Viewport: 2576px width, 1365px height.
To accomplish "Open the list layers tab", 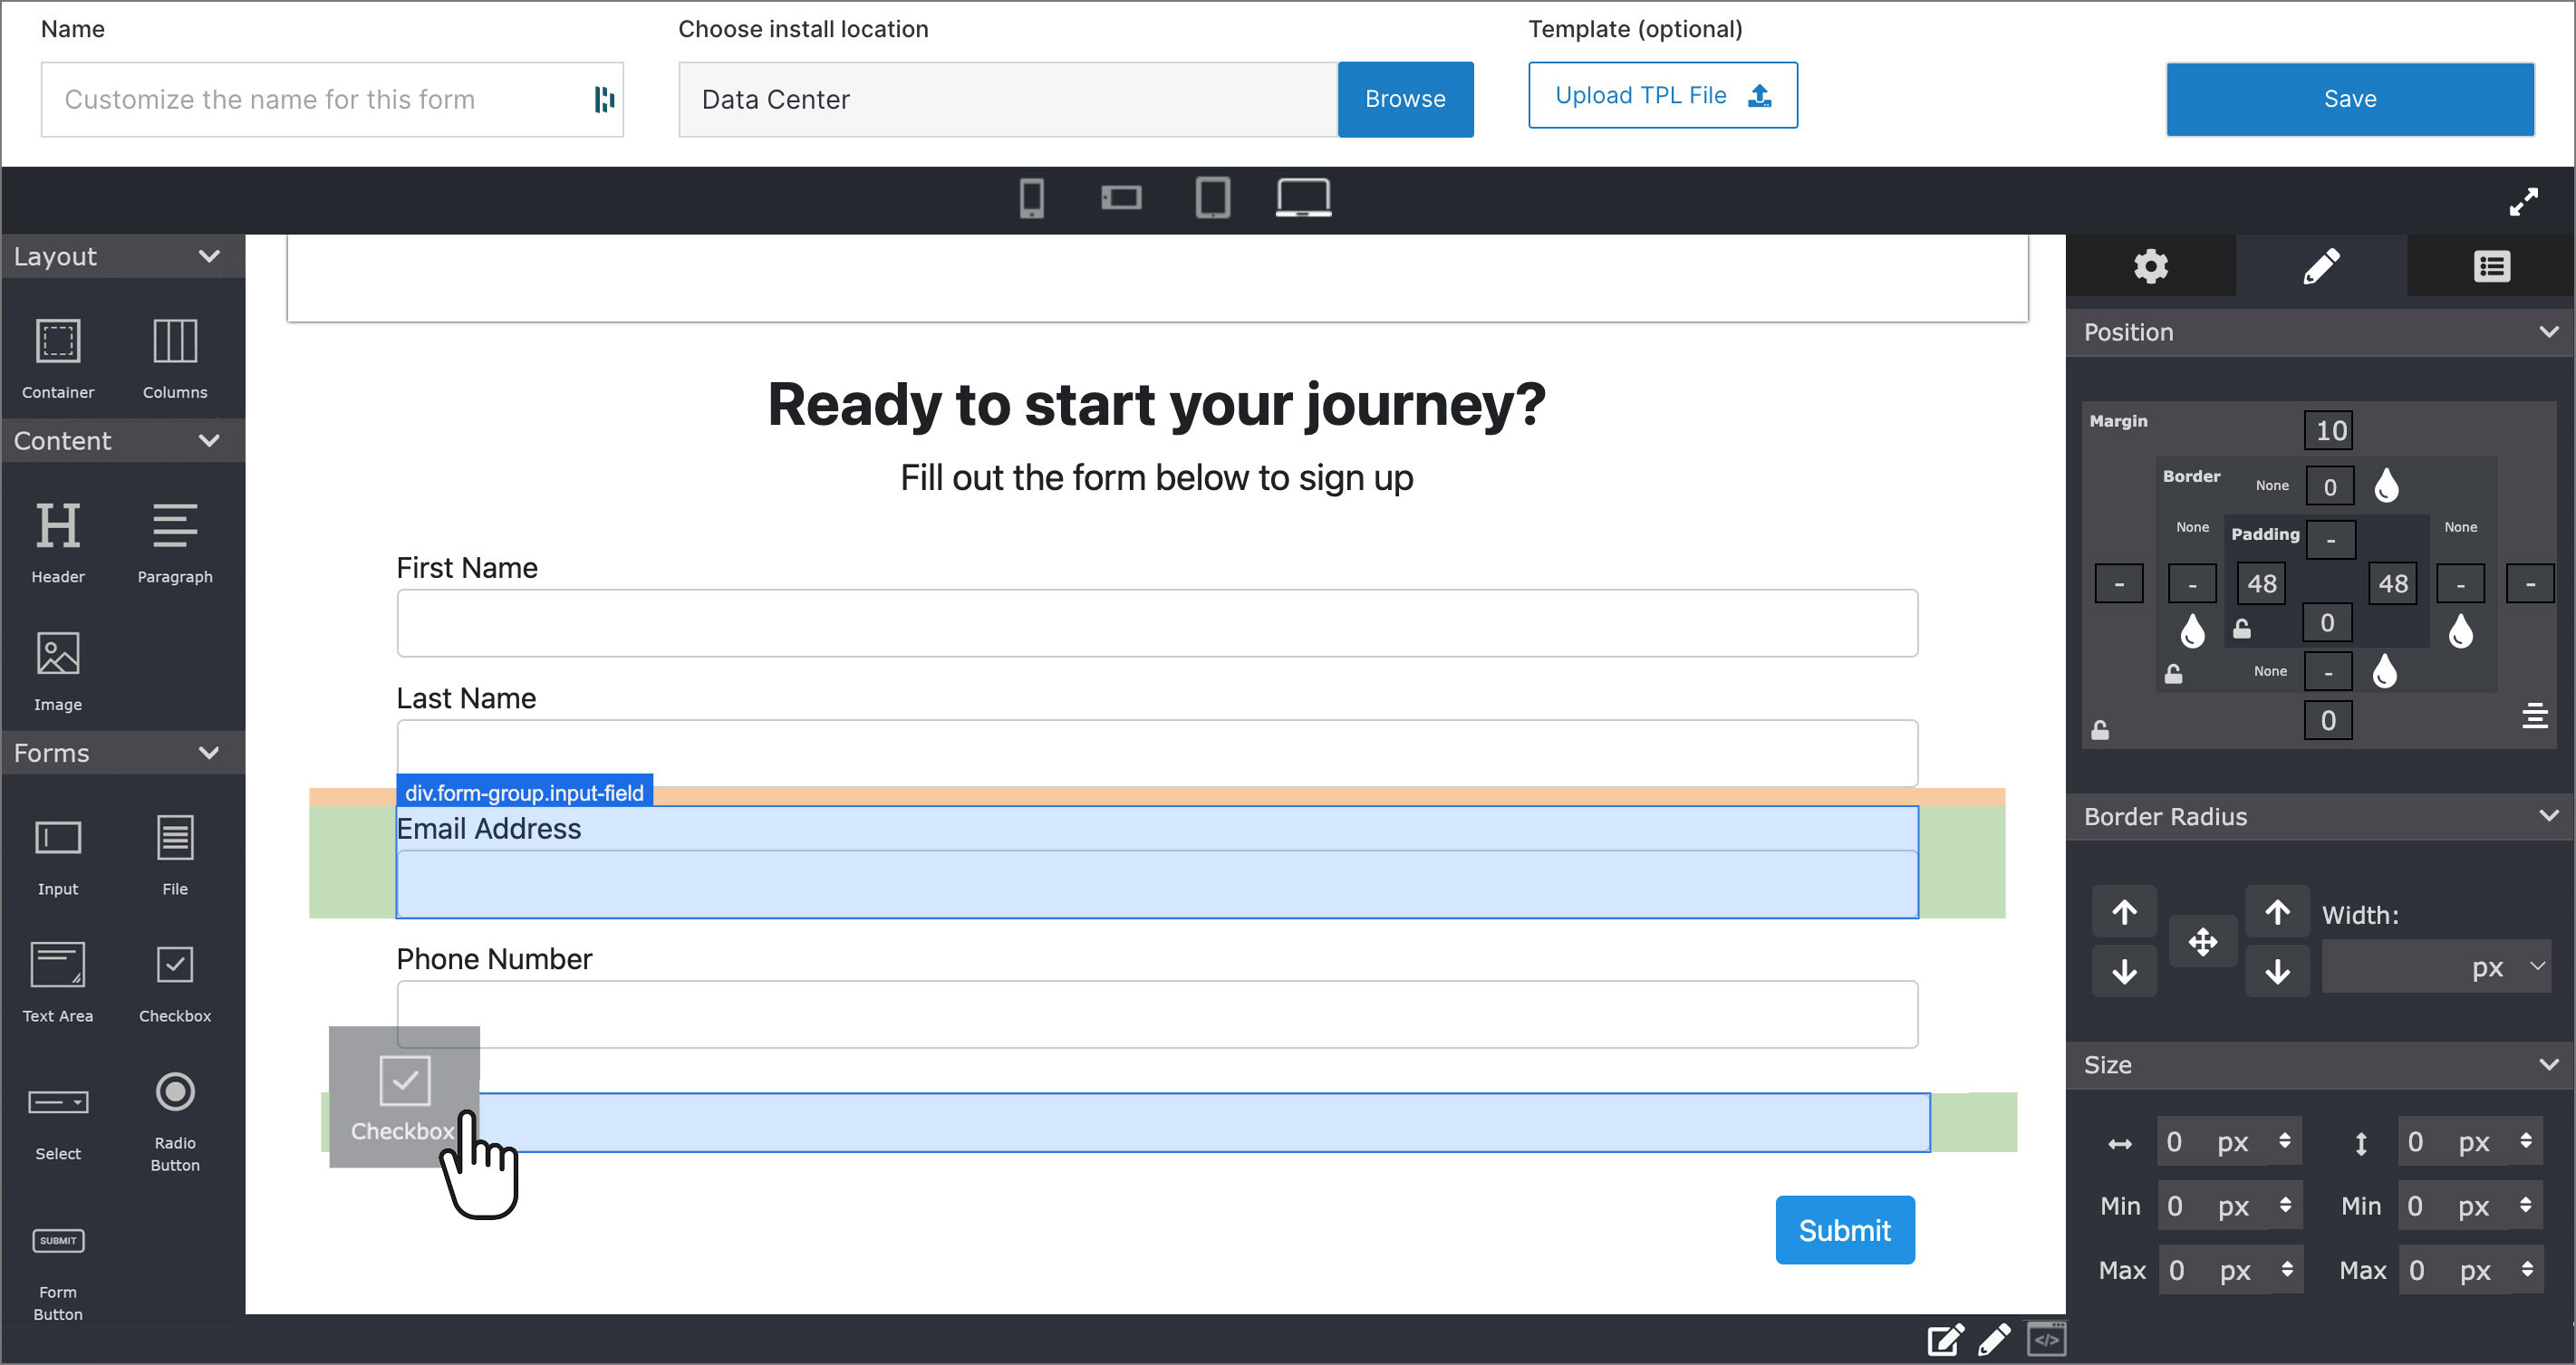I will pyautogui.click(x=2491, y=266).
